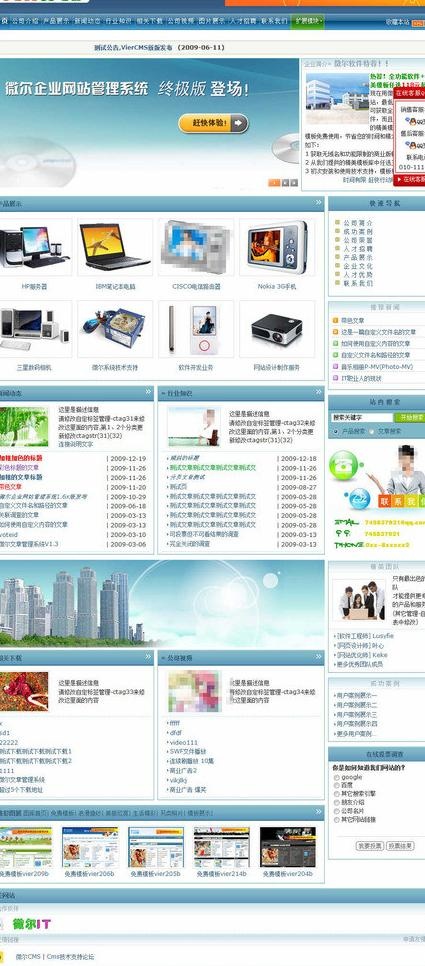Click the 联系我们 colored tile banner

point(402,501)
